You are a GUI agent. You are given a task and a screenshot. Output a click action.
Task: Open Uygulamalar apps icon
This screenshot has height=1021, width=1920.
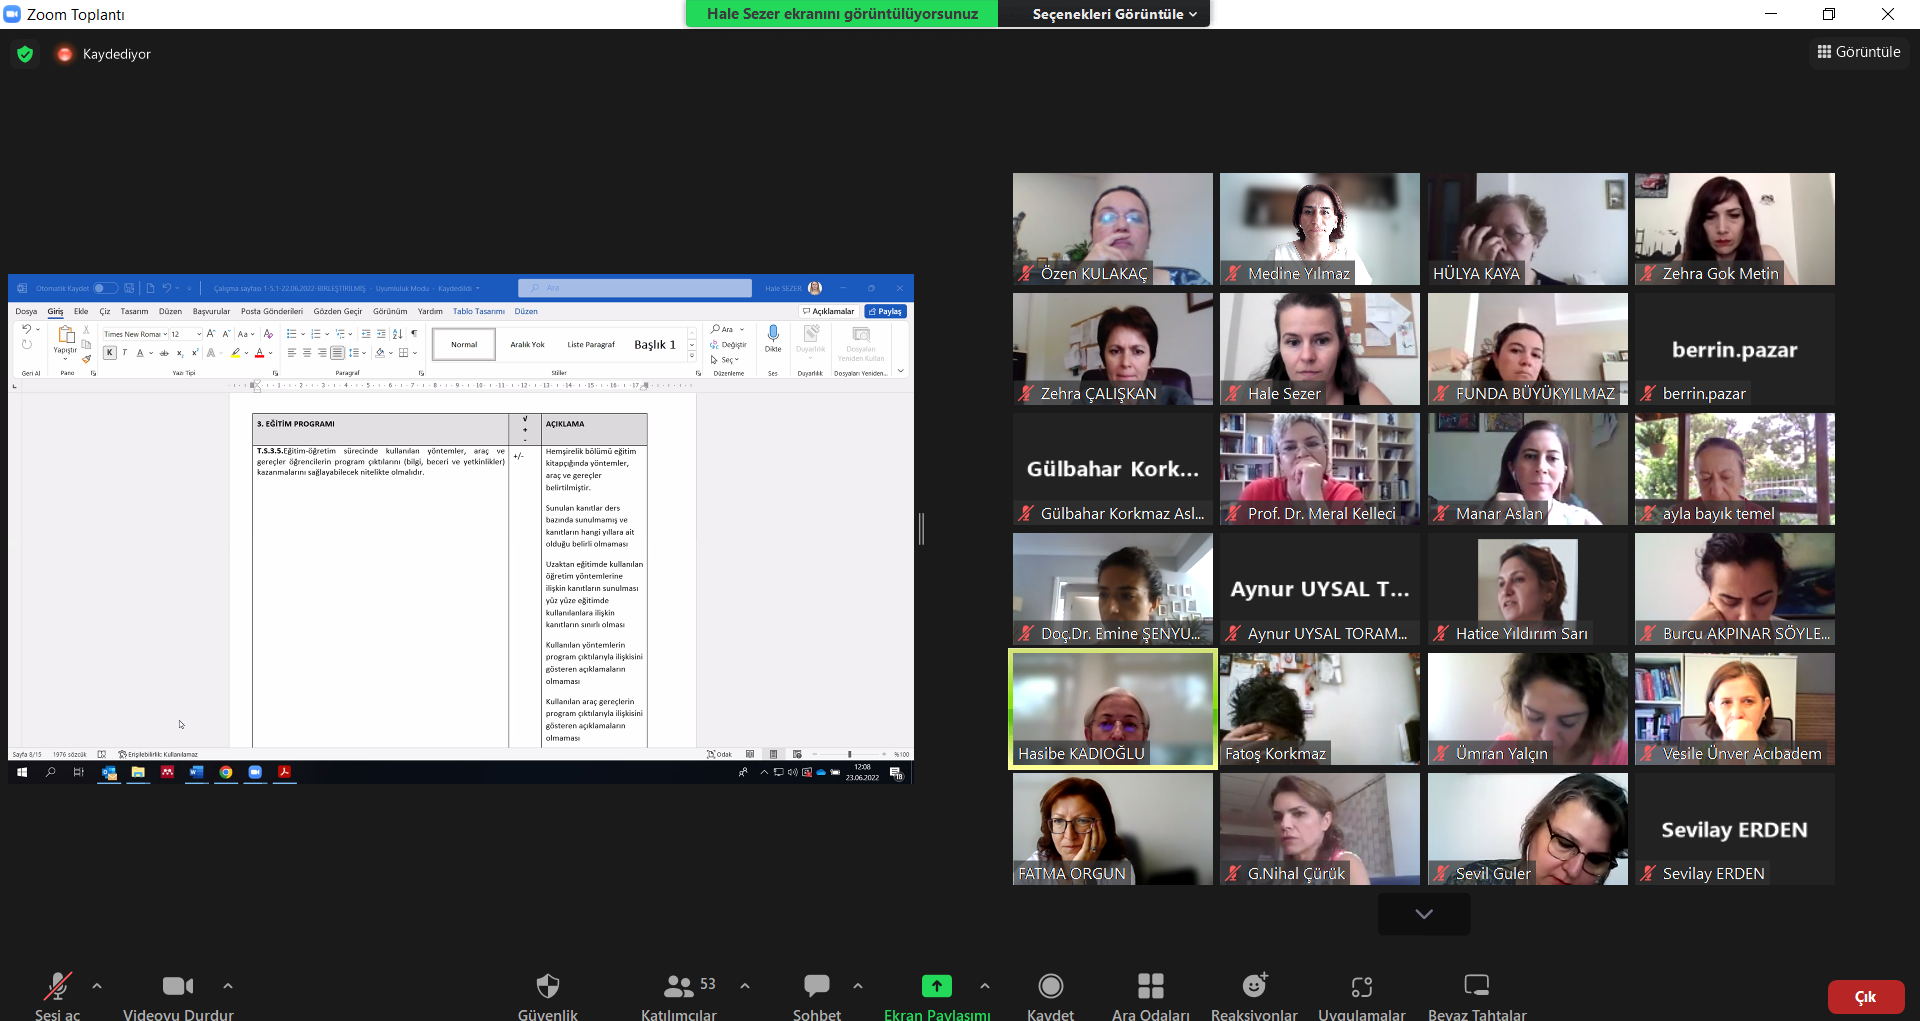tap(1362, 987)
